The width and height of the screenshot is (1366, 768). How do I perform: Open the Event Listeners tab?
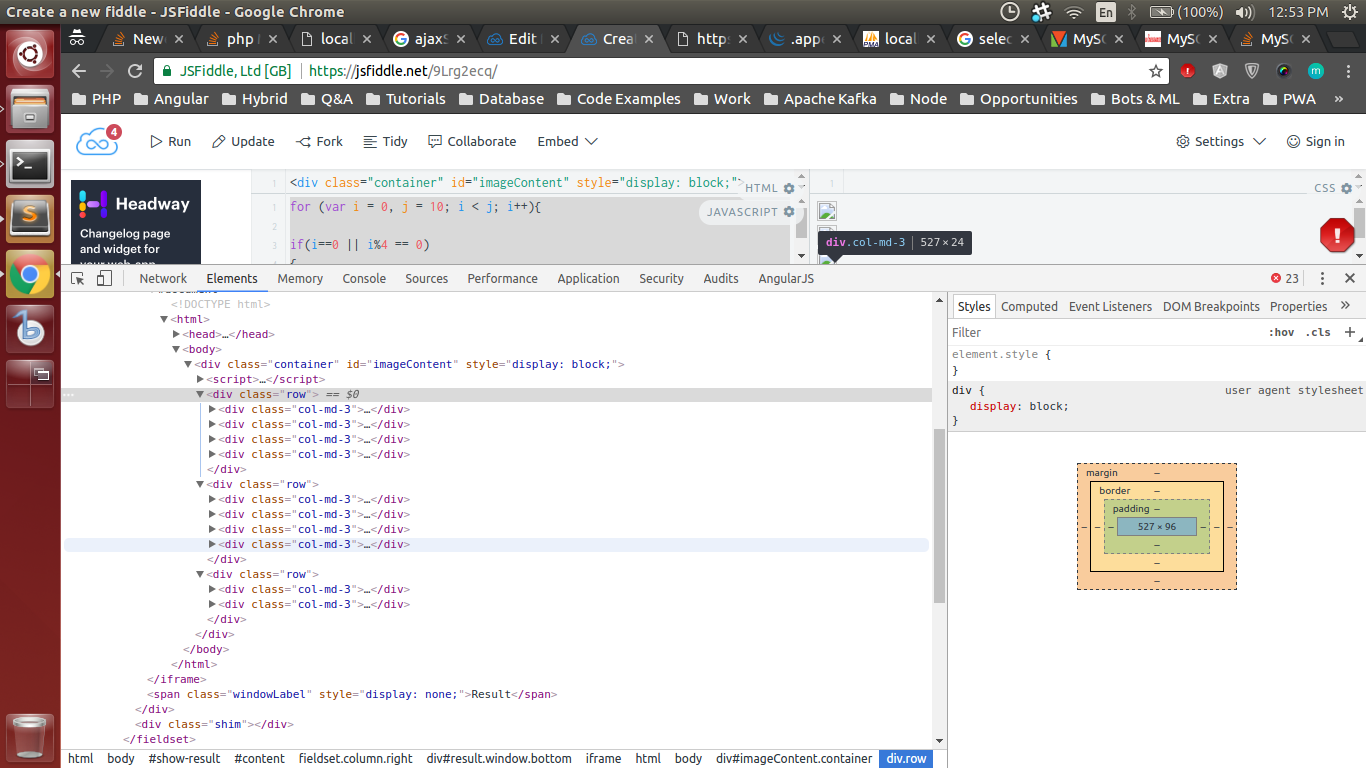coord(1110,307)
